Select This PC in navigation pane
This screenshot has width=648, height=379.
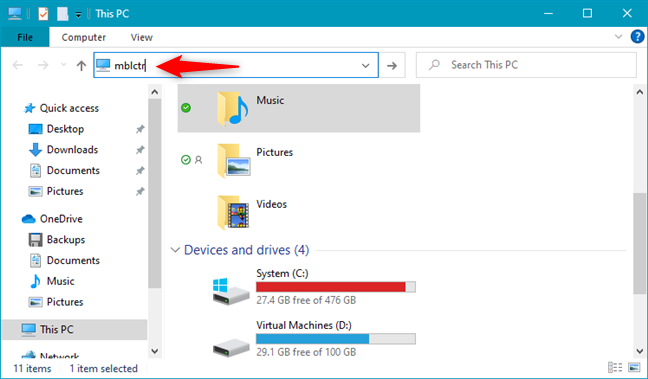point(74,329)
